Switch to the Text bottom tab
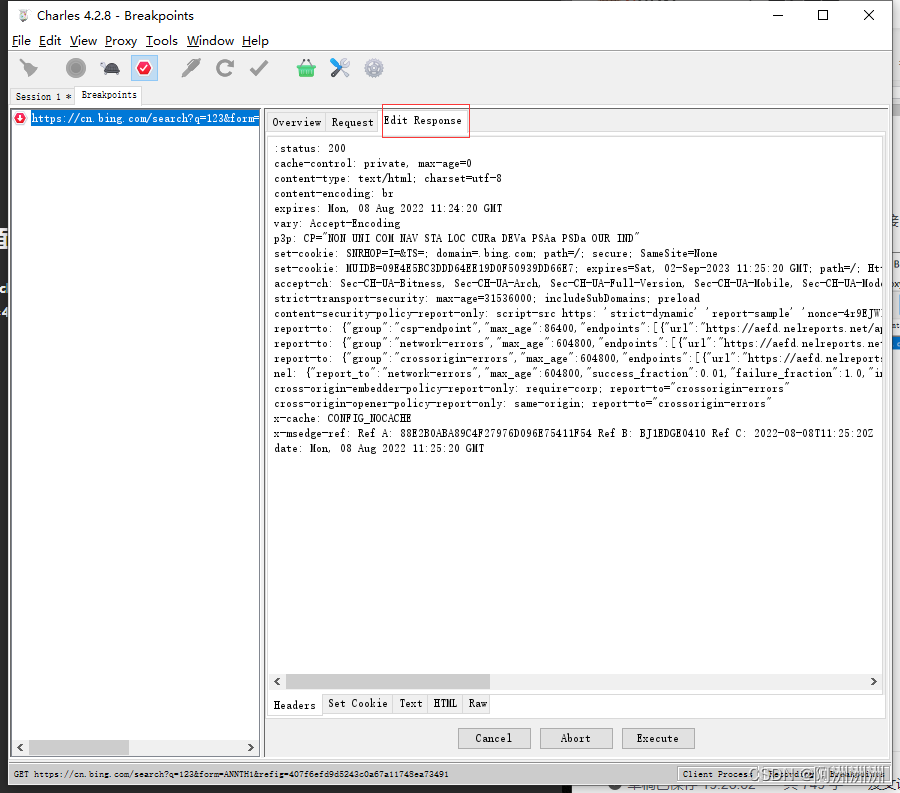The height and width of the screenshot is (793, 900). point(411,703)
